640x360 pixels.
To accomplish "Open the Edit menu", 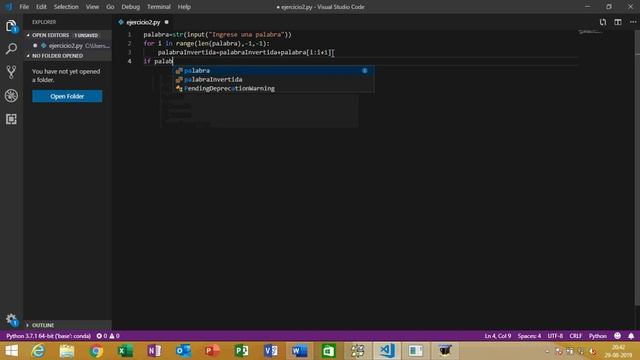I will 41,7.
